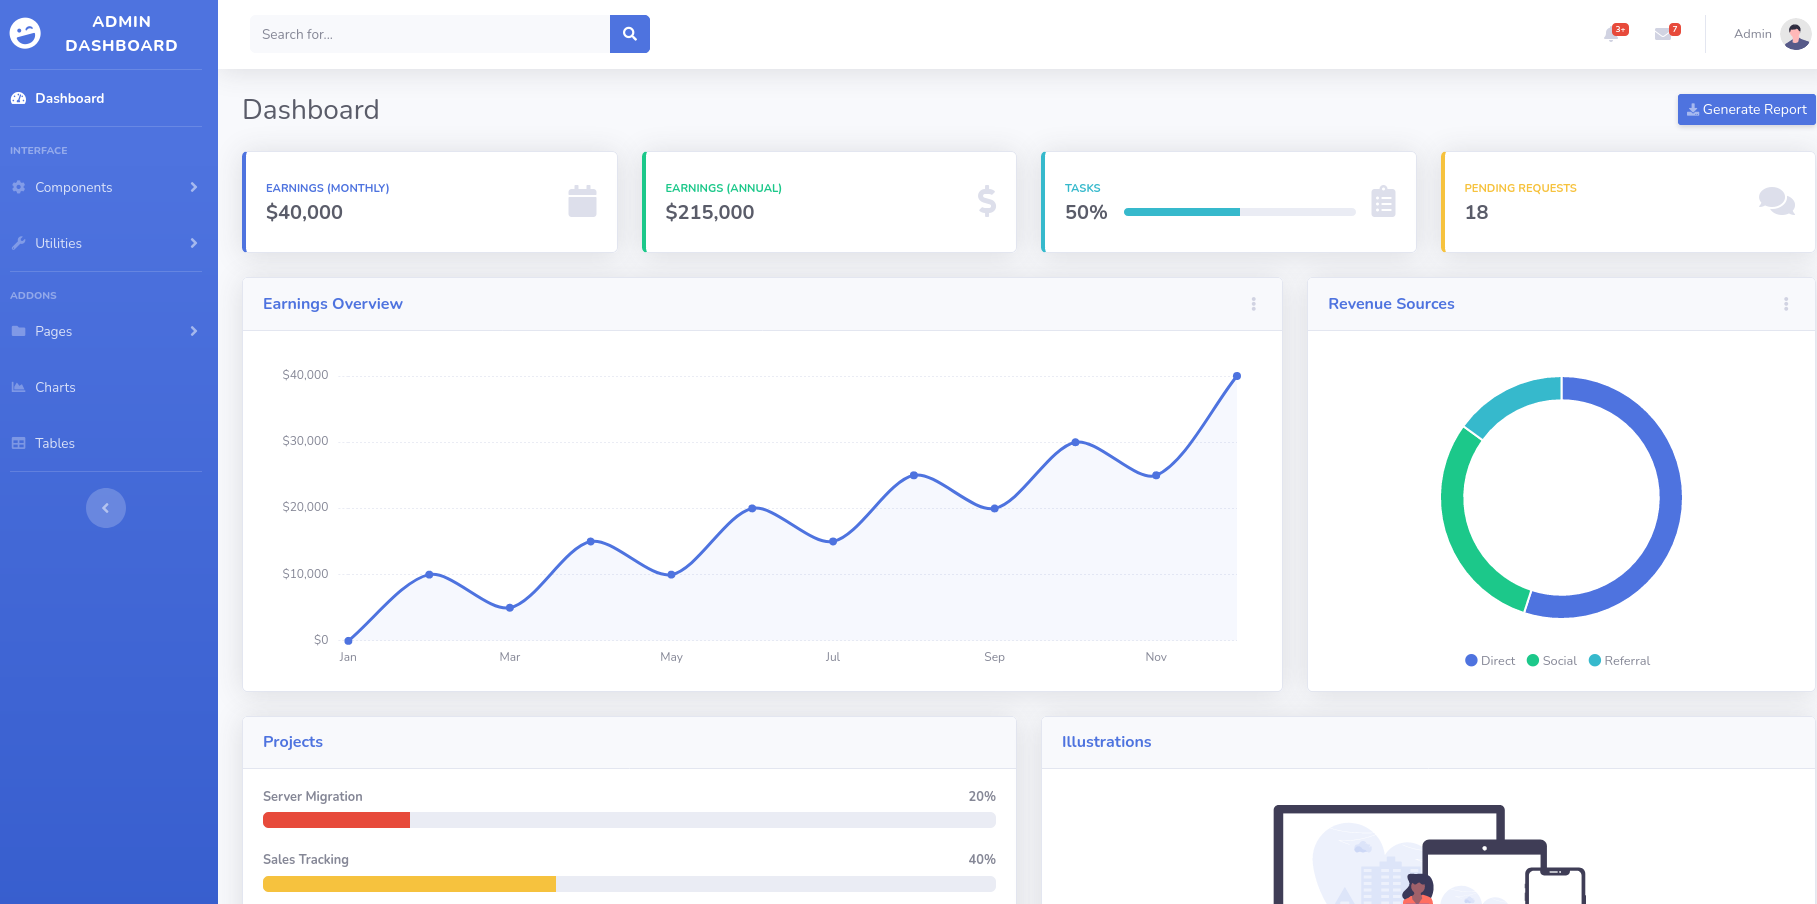Open Earnings Overview options ellipsis menu
1817x904 pixels.
[1253, 304]
